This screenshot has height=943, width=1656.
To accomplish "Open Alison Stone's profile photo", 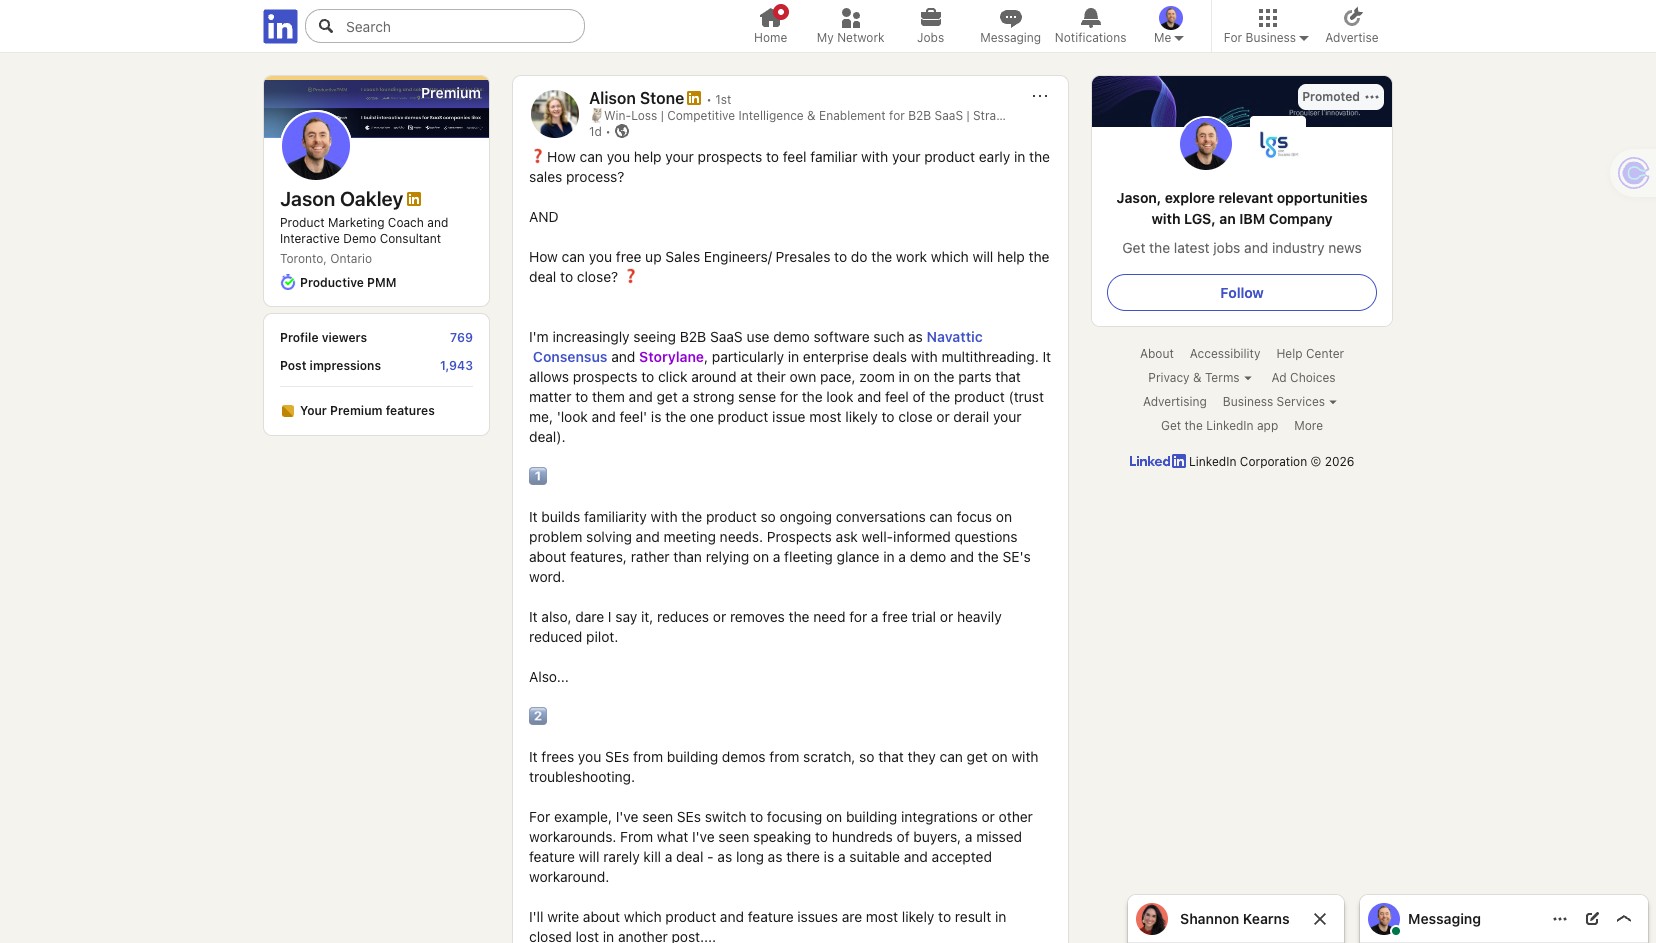I will 555,114.
